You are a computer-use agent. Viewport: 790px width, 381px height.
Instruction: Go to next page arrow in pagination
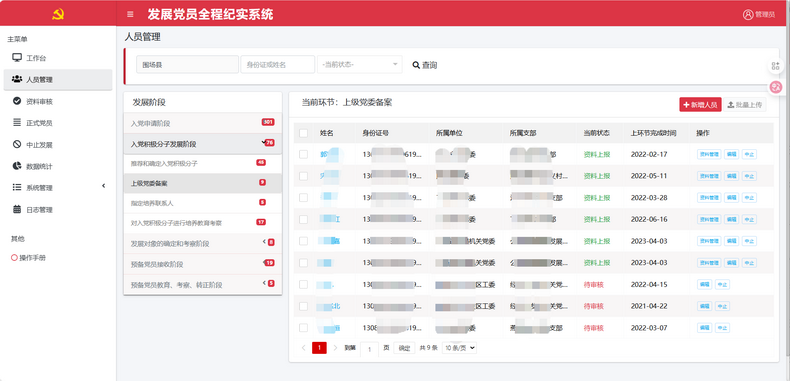(335, 348)
